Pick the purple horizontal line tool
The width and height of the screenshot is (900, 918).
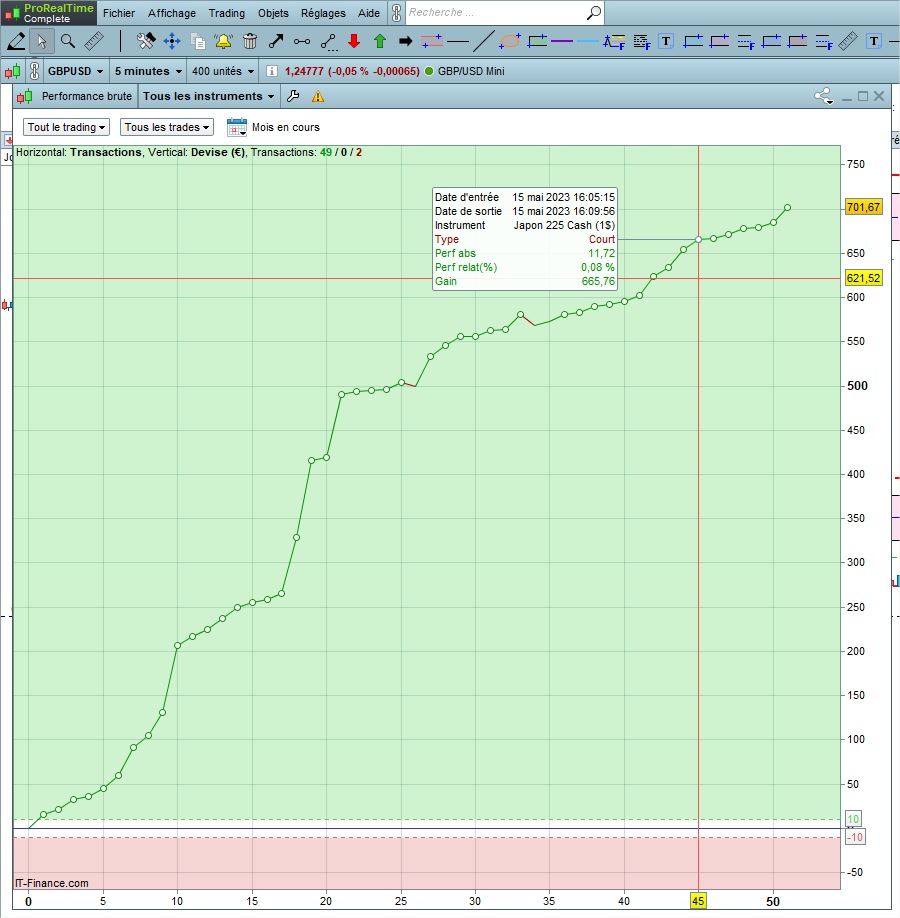[562, 41]
